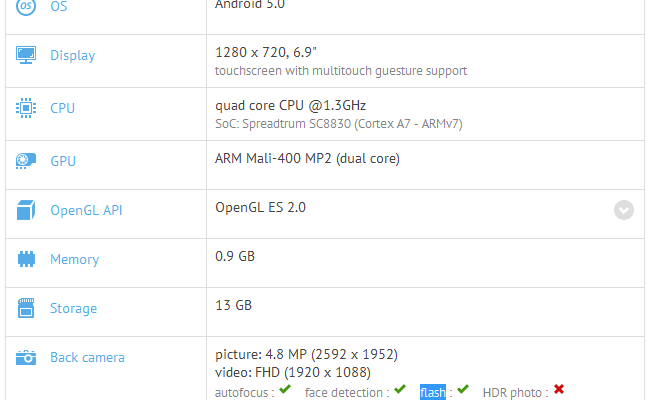Image resolution: width=650 pixels, height=400 pixels.
Task: Click the HDR photo red cross
Action: (559, 389)
